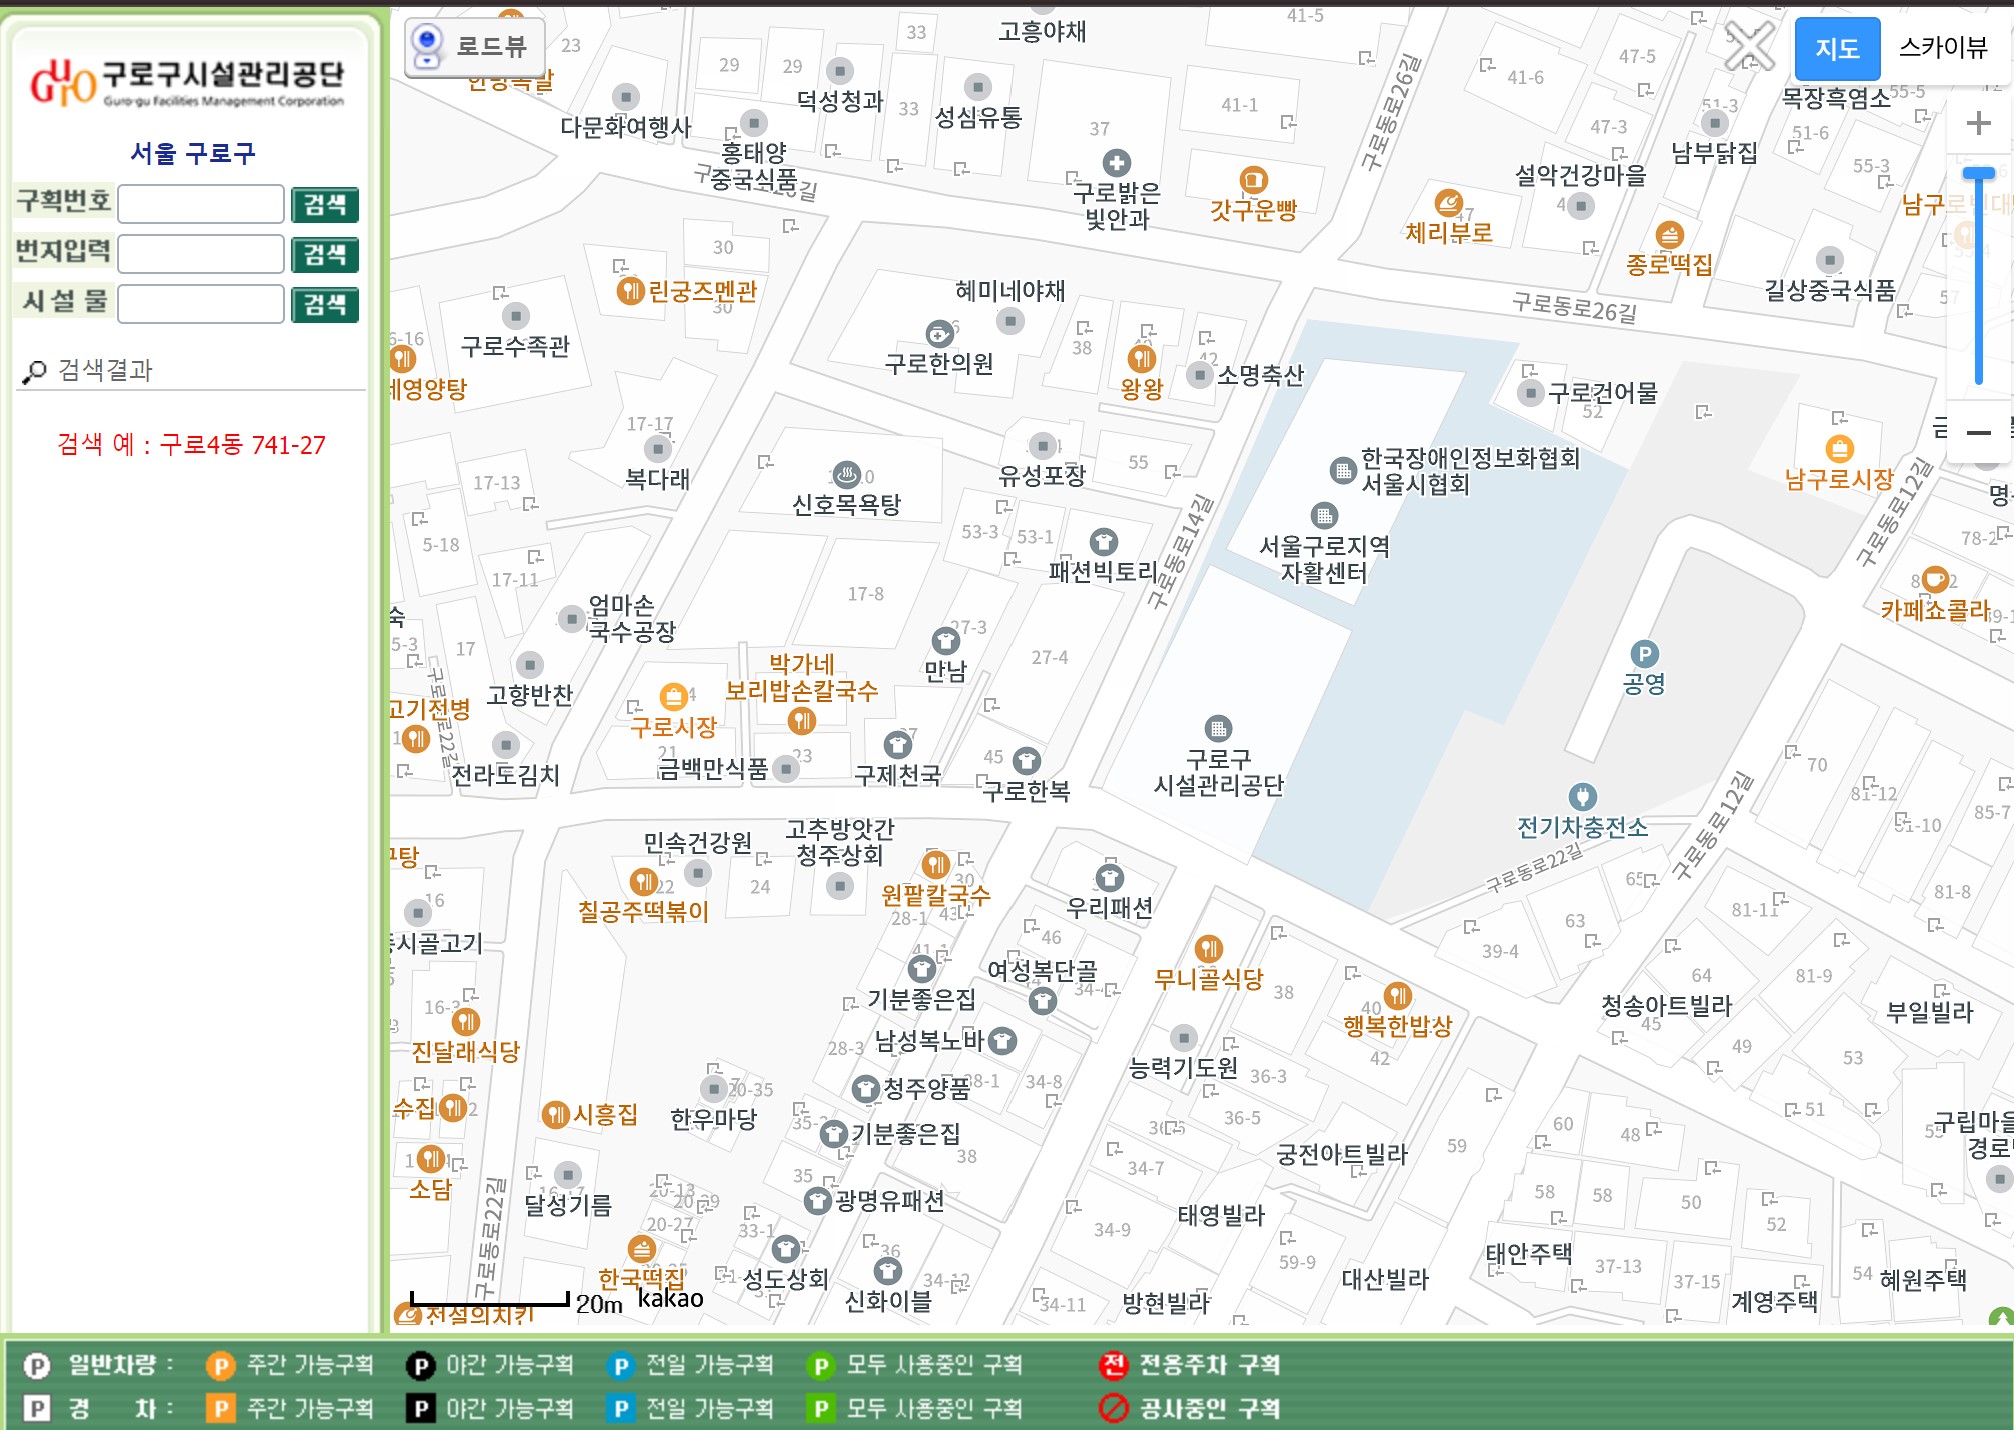Click the 카페쇼콜라 coffee cup icon

point(1936,579)
